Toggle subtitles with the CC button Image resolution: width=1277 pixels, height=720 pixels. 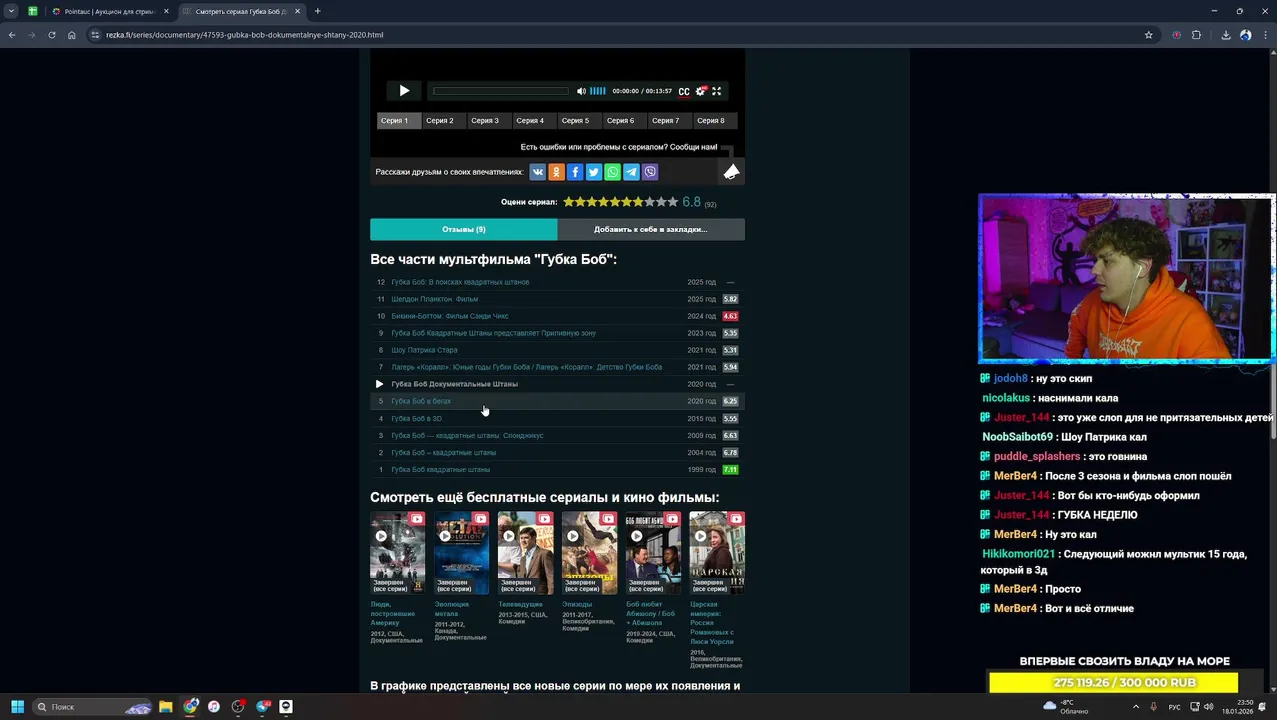point(684,91)
